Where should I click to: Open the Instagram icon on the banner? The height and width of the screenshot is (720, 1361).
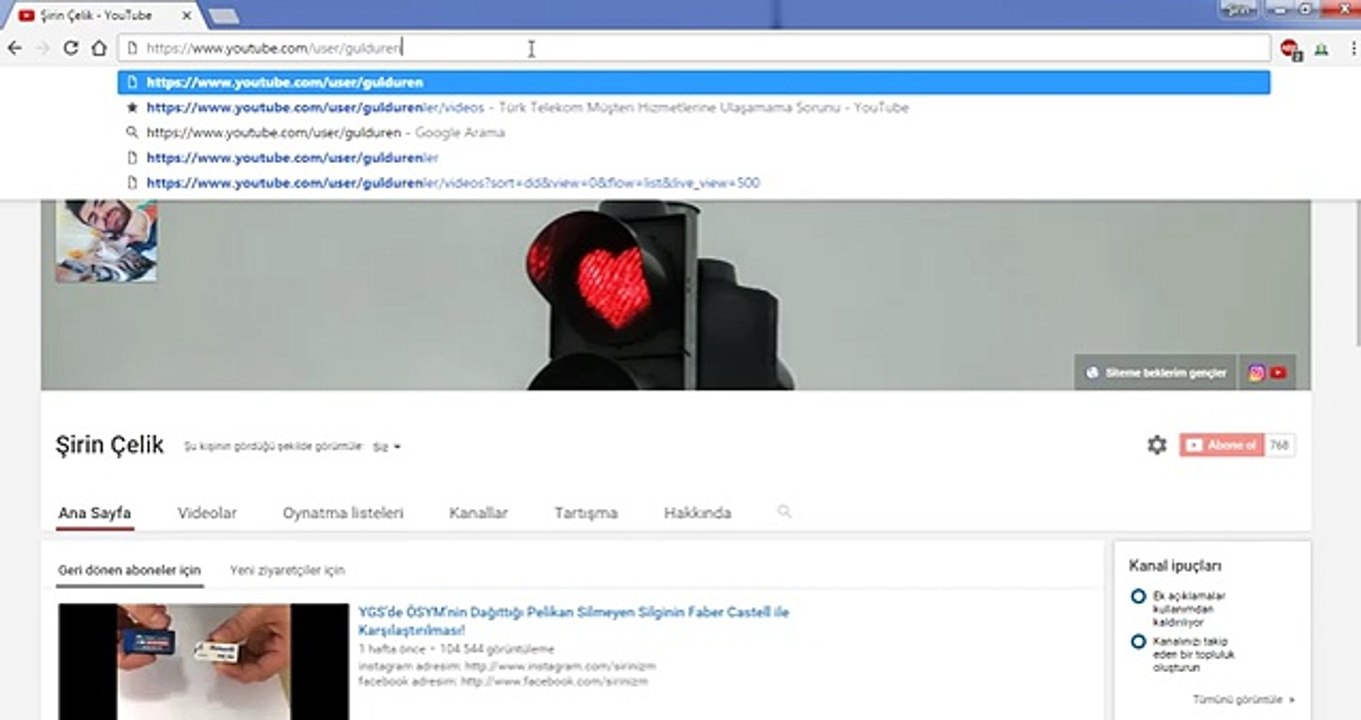coord(1257,373)
